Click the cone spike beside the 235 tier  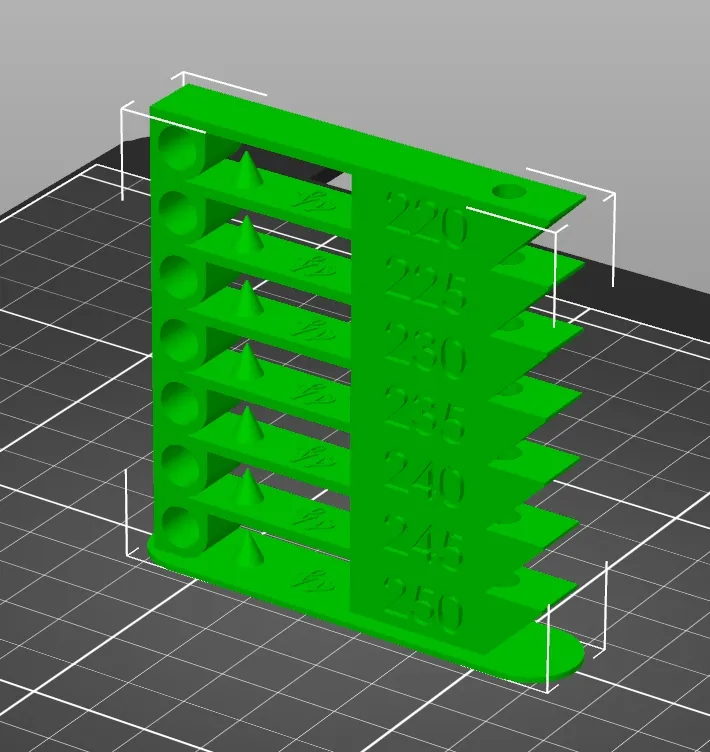pos(249,362)
